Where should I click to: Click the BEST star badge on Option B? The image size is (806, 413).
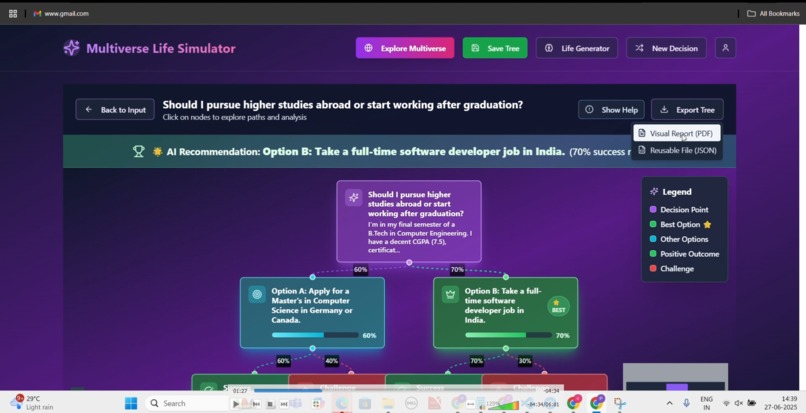tap(558, 307)
